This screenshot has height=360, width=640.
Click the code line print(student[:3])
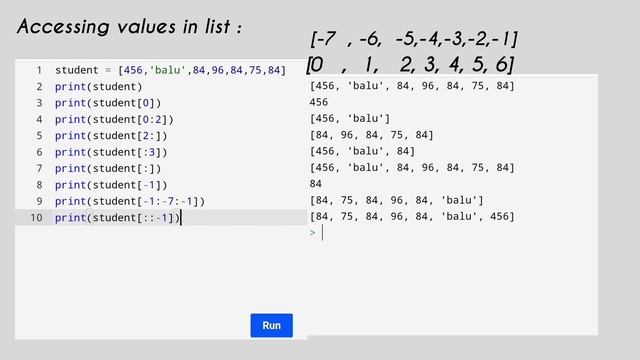point(111,152)
